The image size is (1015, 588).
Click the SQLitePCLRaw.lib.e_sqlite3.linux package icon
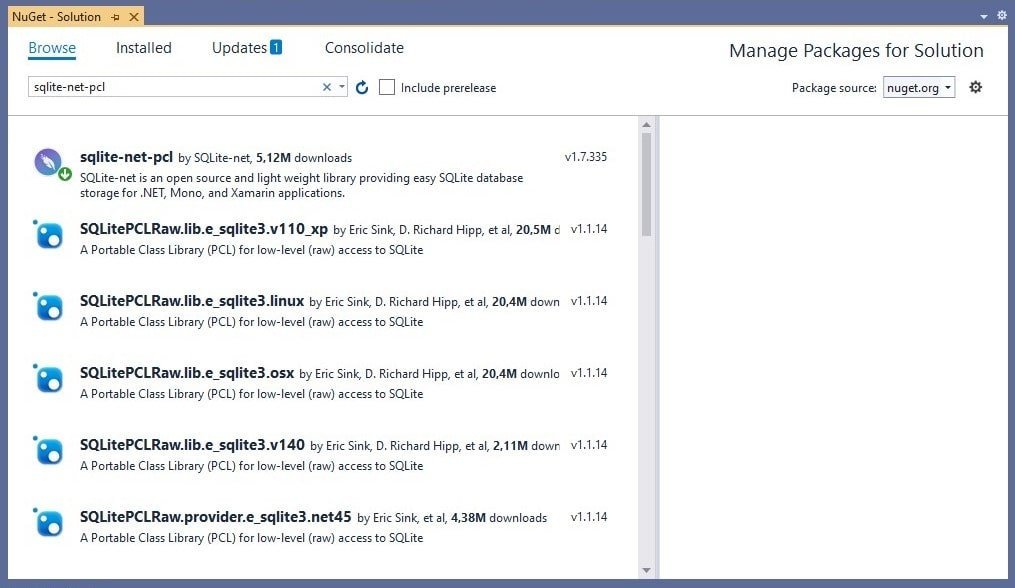click(x=49, y=306)
